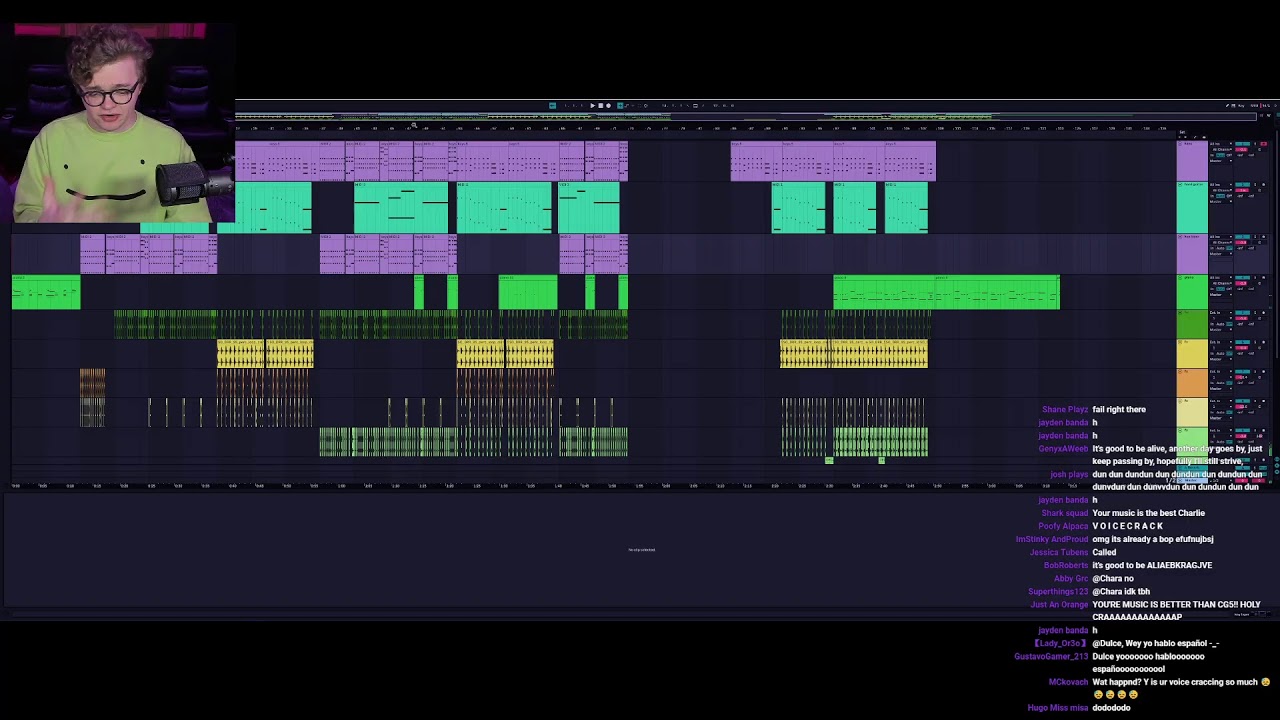Screen dimensions: 1280x720
Task: Select the leftmost green piano clip
Action: 46,292
